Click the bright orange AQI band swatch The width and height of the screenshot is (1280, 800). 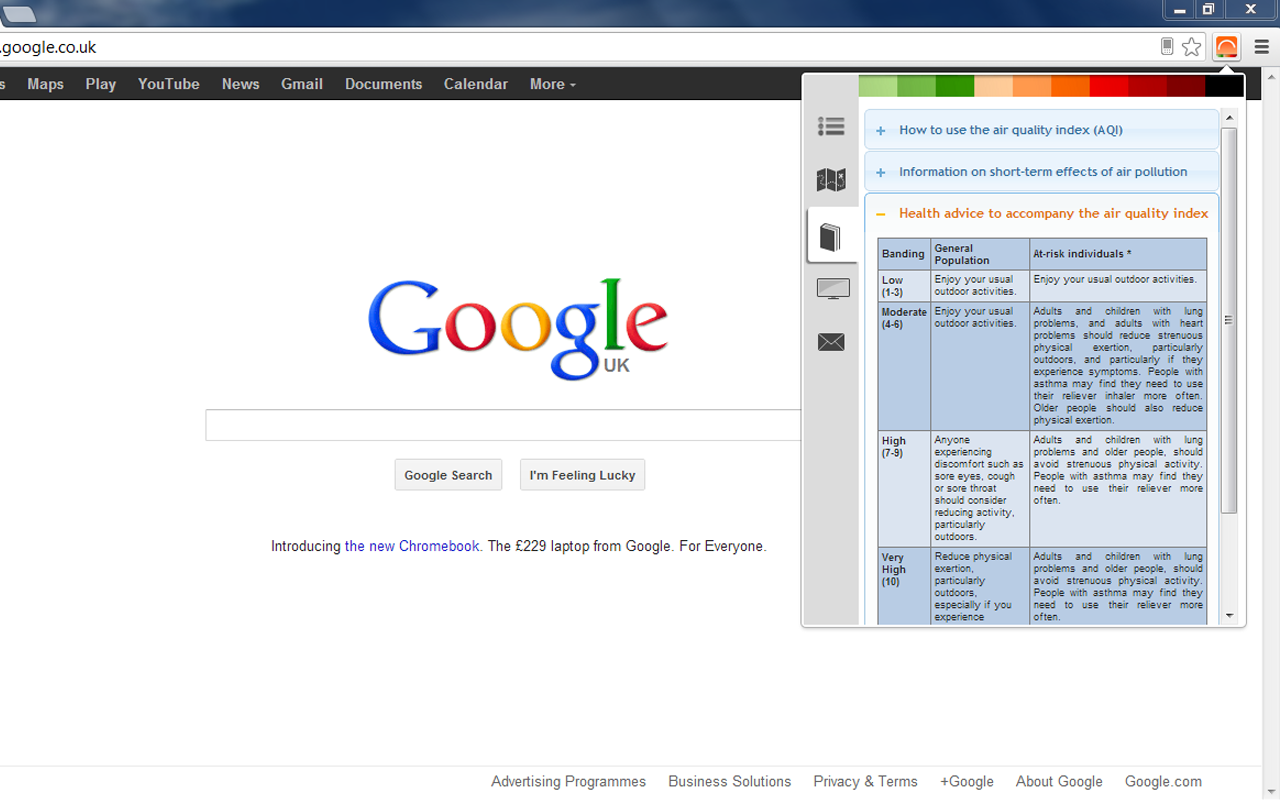point(1070,86)
